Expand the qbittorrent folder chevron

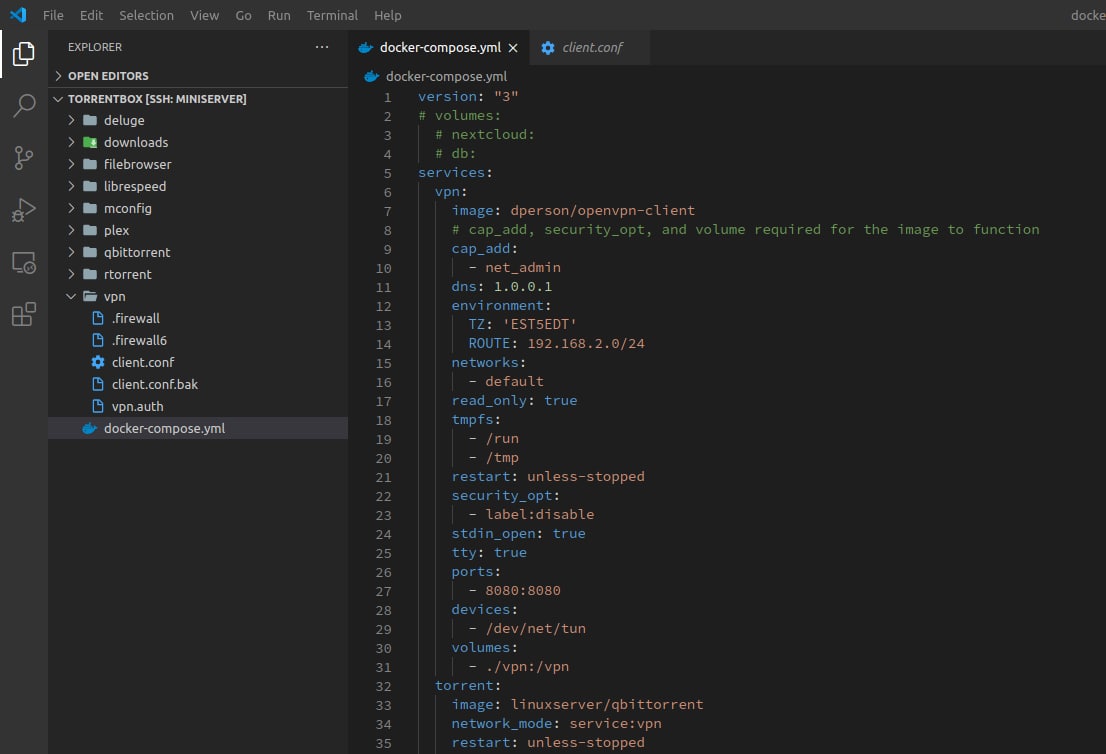tap(71, 252)
